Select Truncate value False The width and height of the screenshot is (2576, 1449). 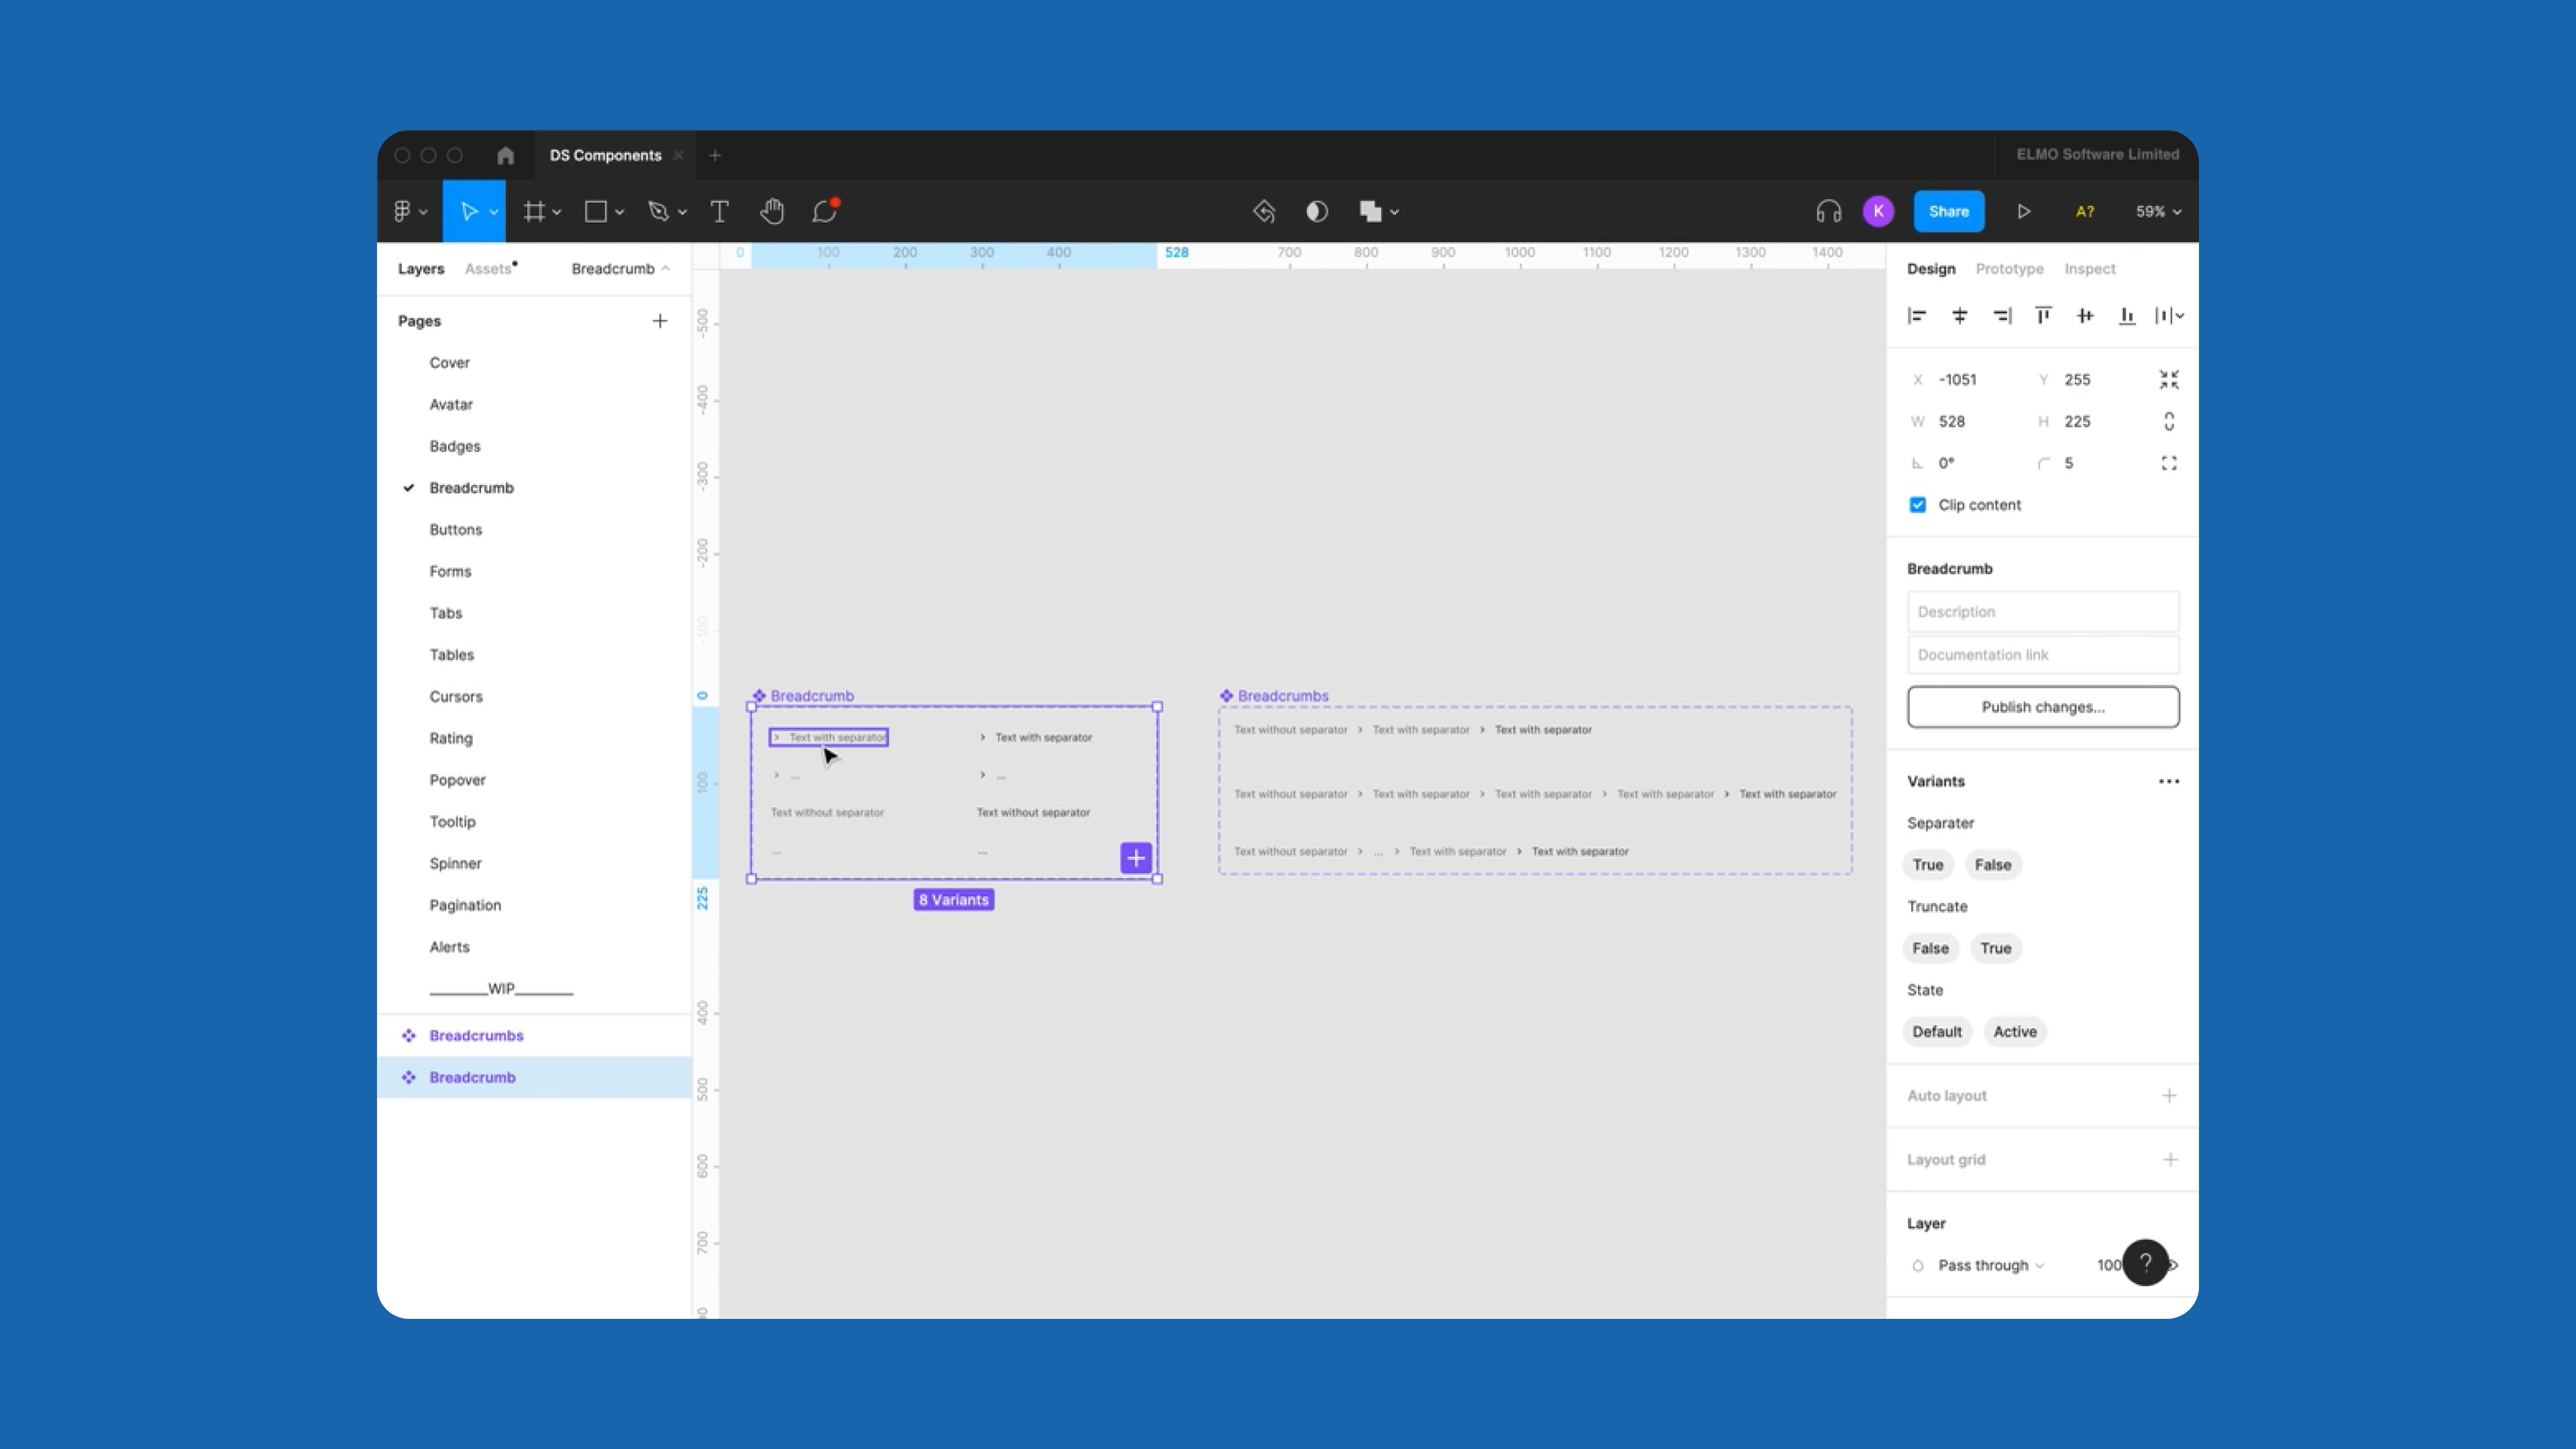coord(1931,948)
